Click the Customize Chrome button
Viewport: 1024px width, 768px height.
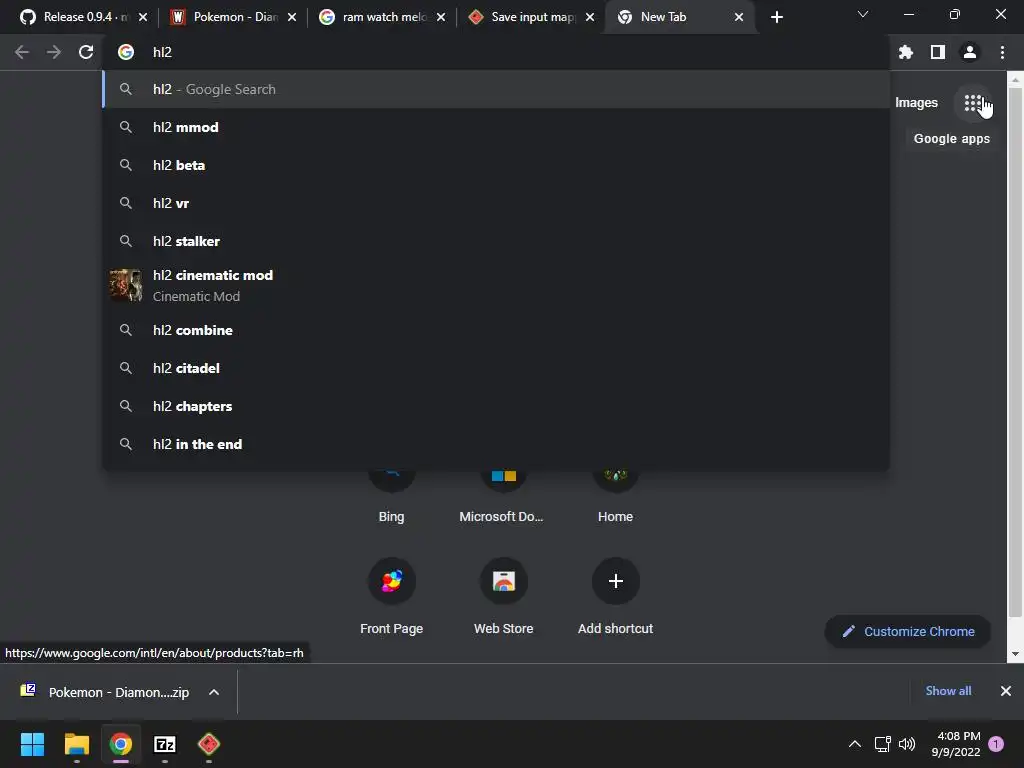click(908, 632)
